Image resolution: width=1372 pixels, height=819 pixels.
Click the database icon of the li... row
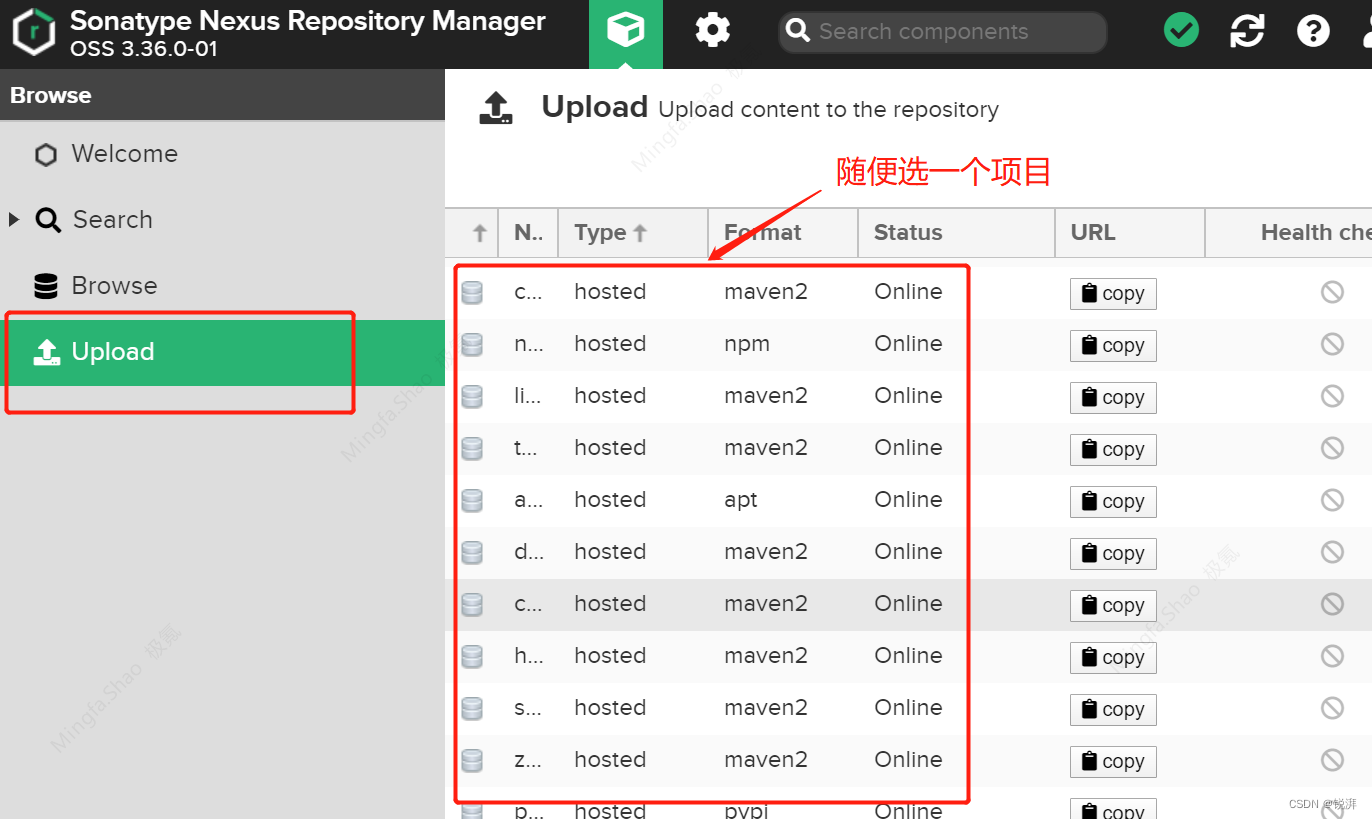pos(472,396)
